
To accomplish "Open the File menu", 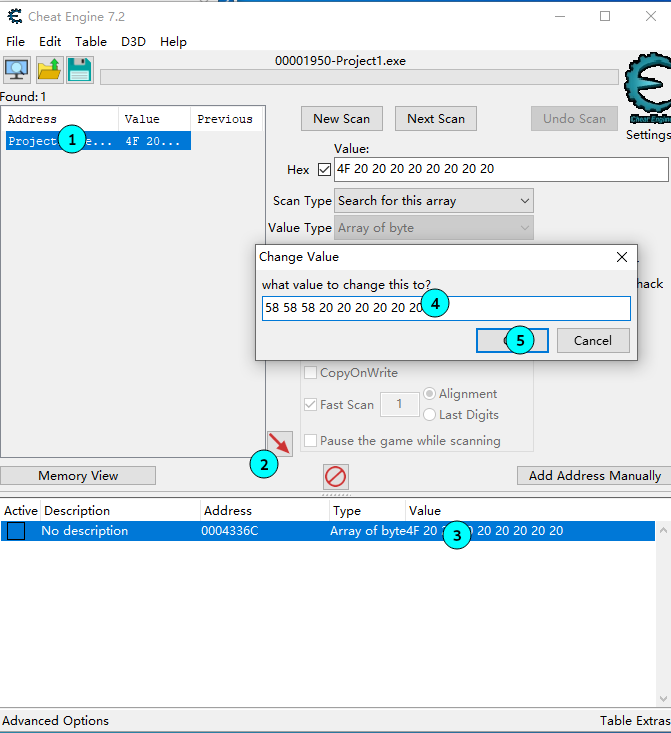I will [15, 42].
